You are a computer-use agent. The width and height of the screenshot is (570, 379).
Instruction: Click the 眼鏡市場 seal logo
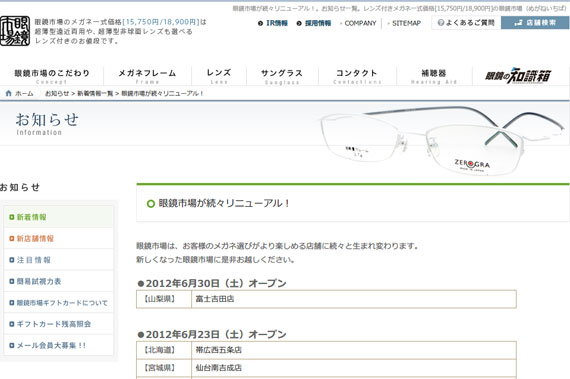15,31
